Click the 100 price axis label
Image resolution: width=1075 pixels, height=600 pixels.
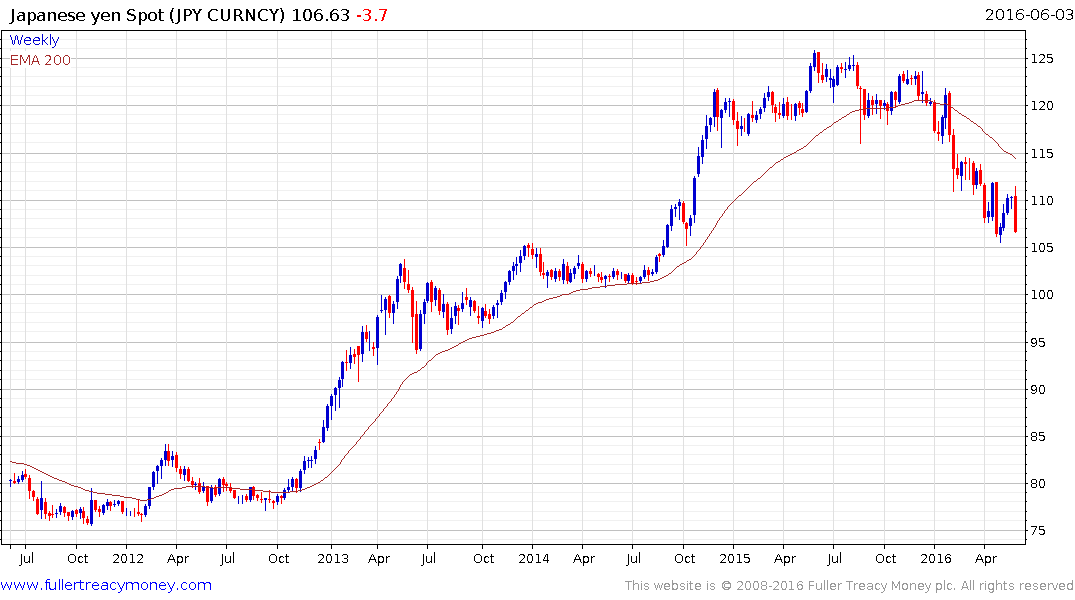point(1042,295)
